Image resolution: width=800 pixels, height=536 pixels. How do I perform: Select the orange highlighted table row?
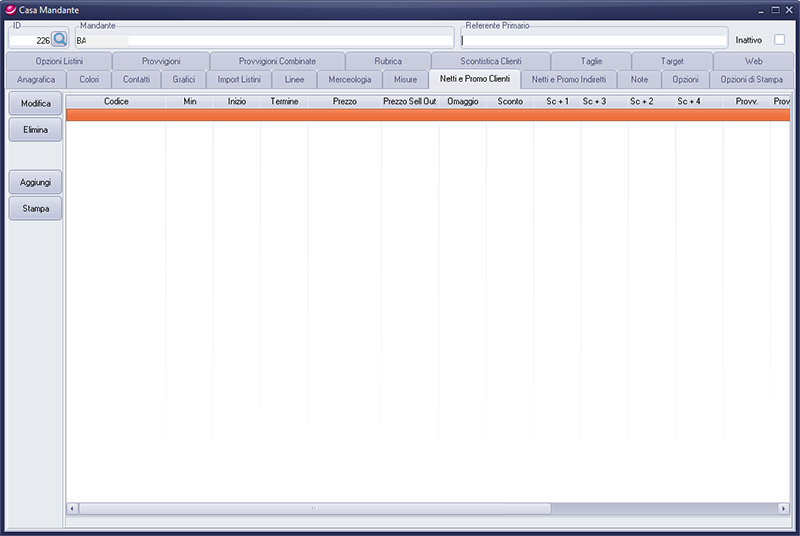tap(420, 115)
